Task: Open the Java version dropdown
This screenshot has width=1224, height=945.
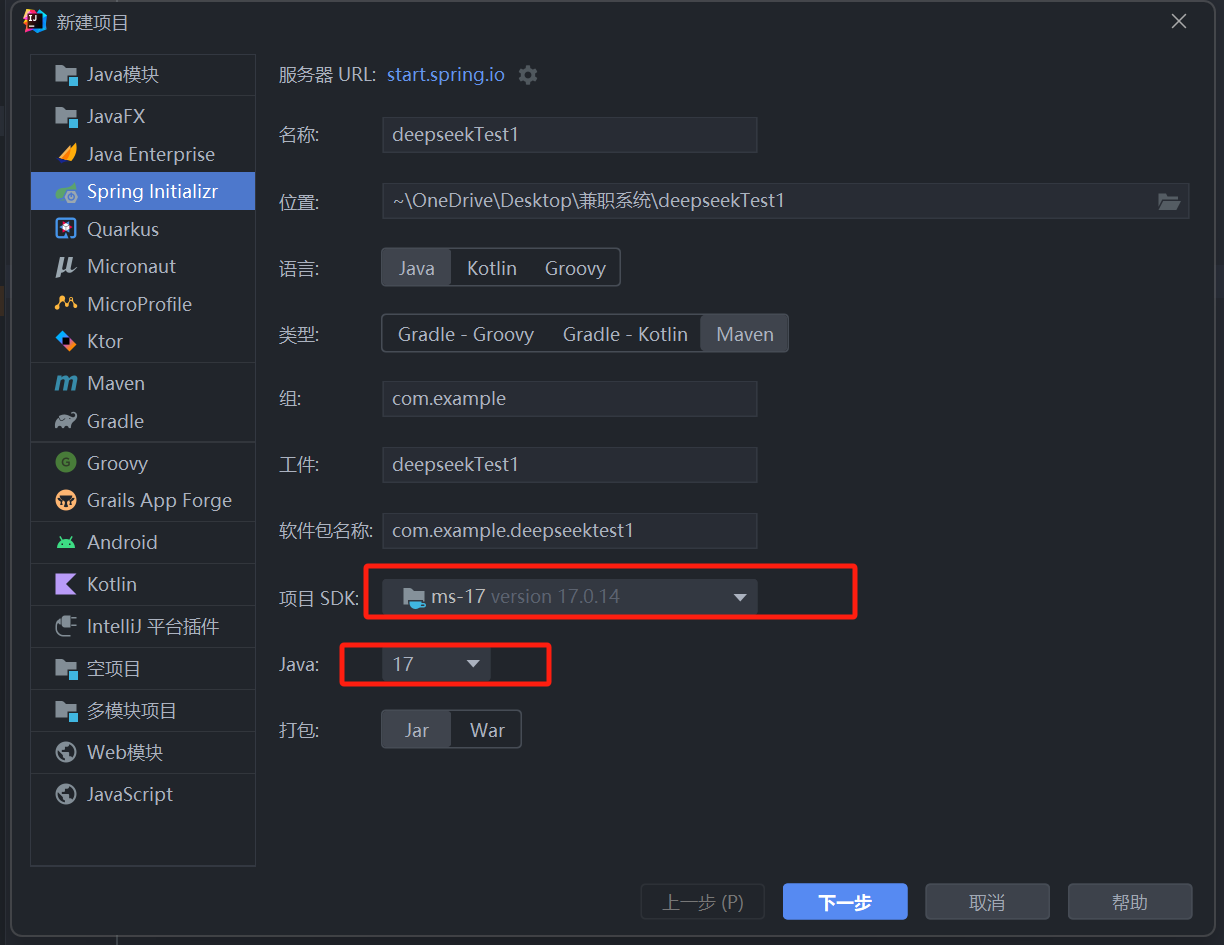Action: (436, 664)
